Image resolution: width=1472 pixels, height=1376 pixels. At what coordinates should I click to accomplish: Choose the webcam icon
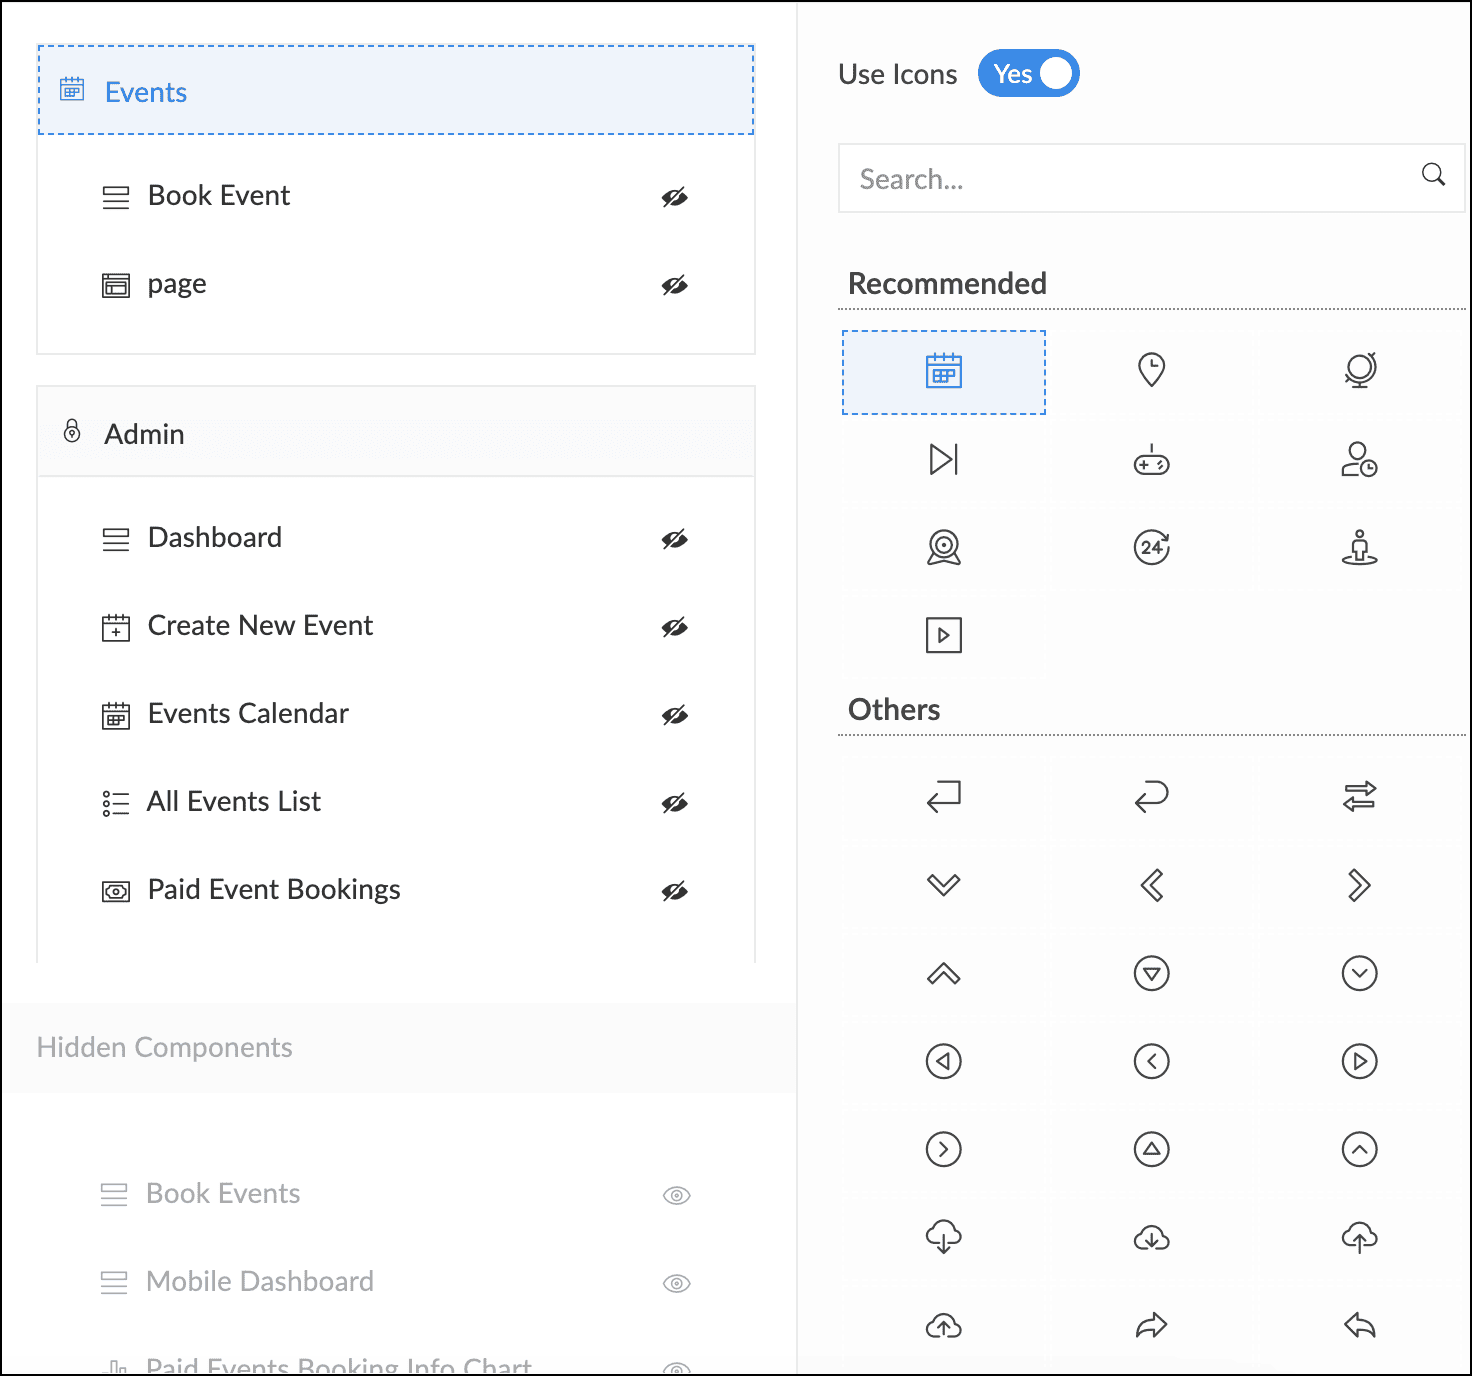tap(943, 547)
